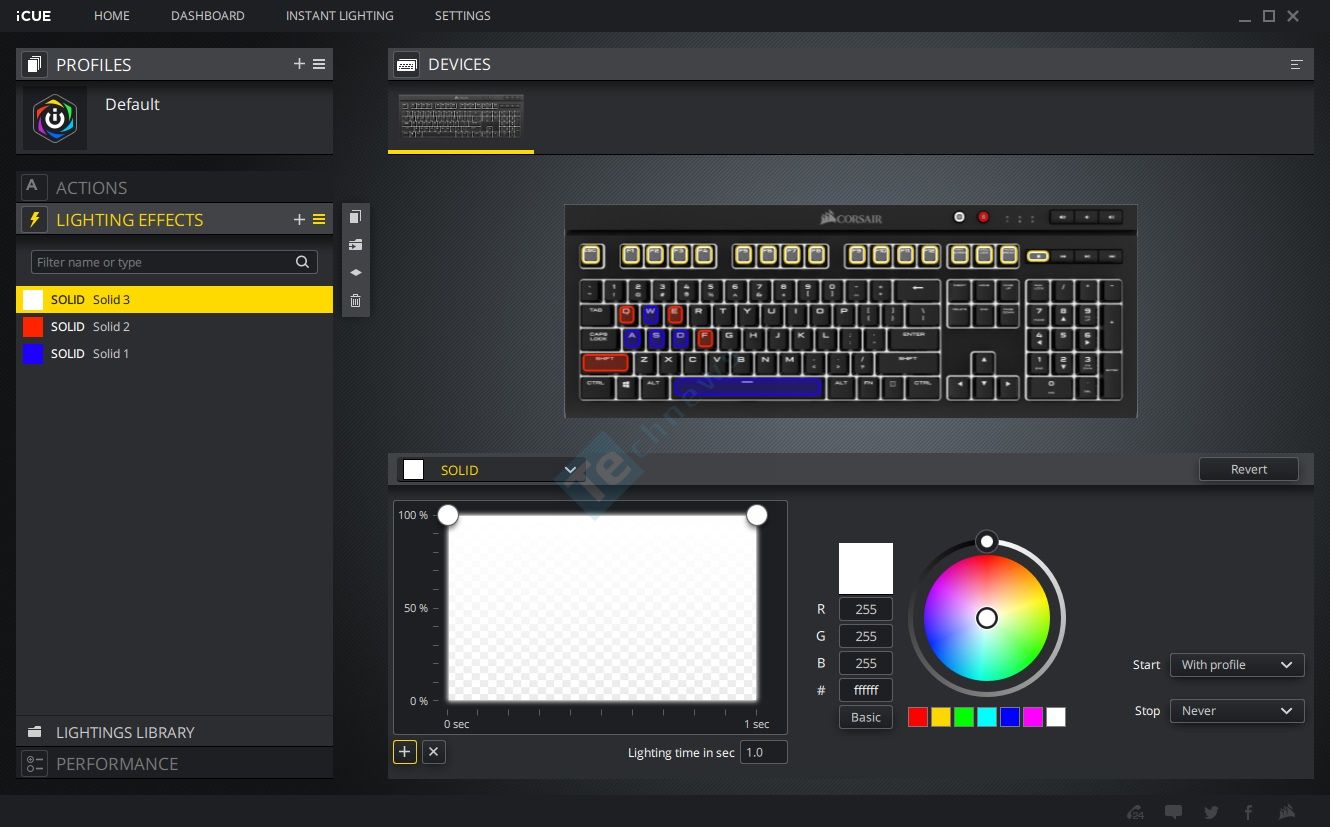Click the copy effect icon in side toolbar
Screen dimensions: 1330x827
pyautogui.click(x=355, y=217)
